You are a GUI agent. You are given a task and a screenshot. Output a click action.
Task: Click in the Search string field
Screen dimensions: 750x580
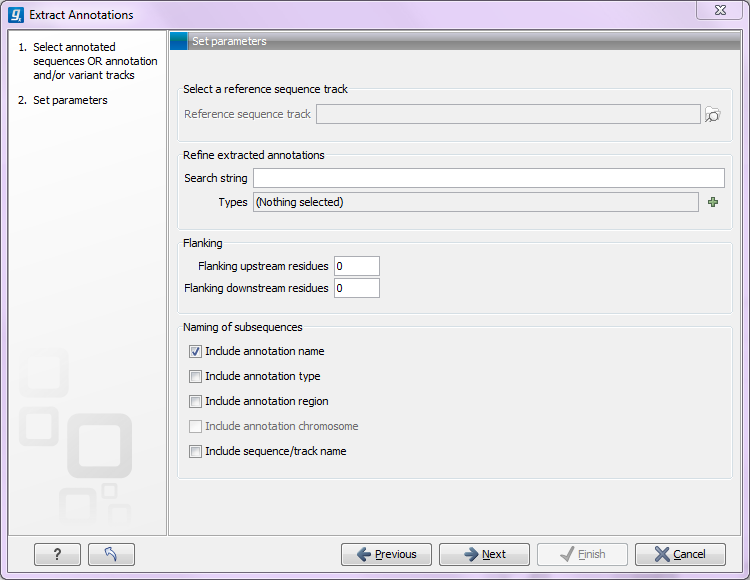[x=489, y=178]
